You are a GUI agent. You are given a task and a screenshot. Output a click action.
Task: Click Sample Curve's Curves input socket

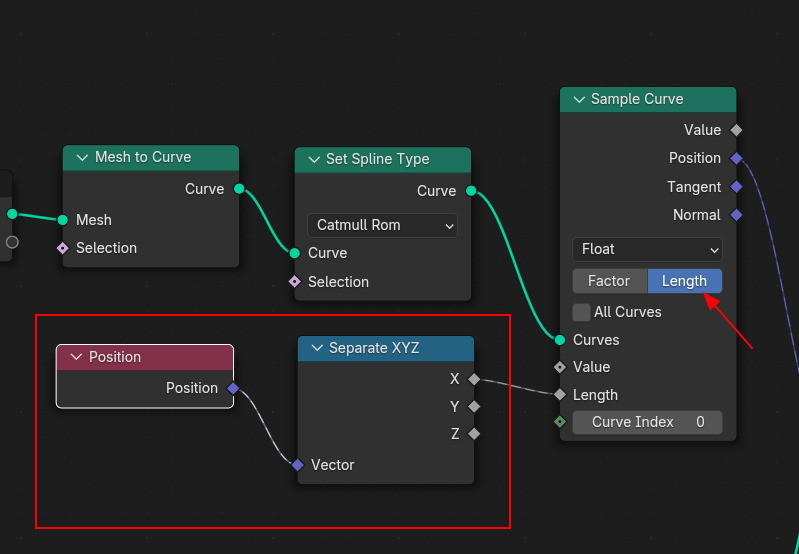560,340
